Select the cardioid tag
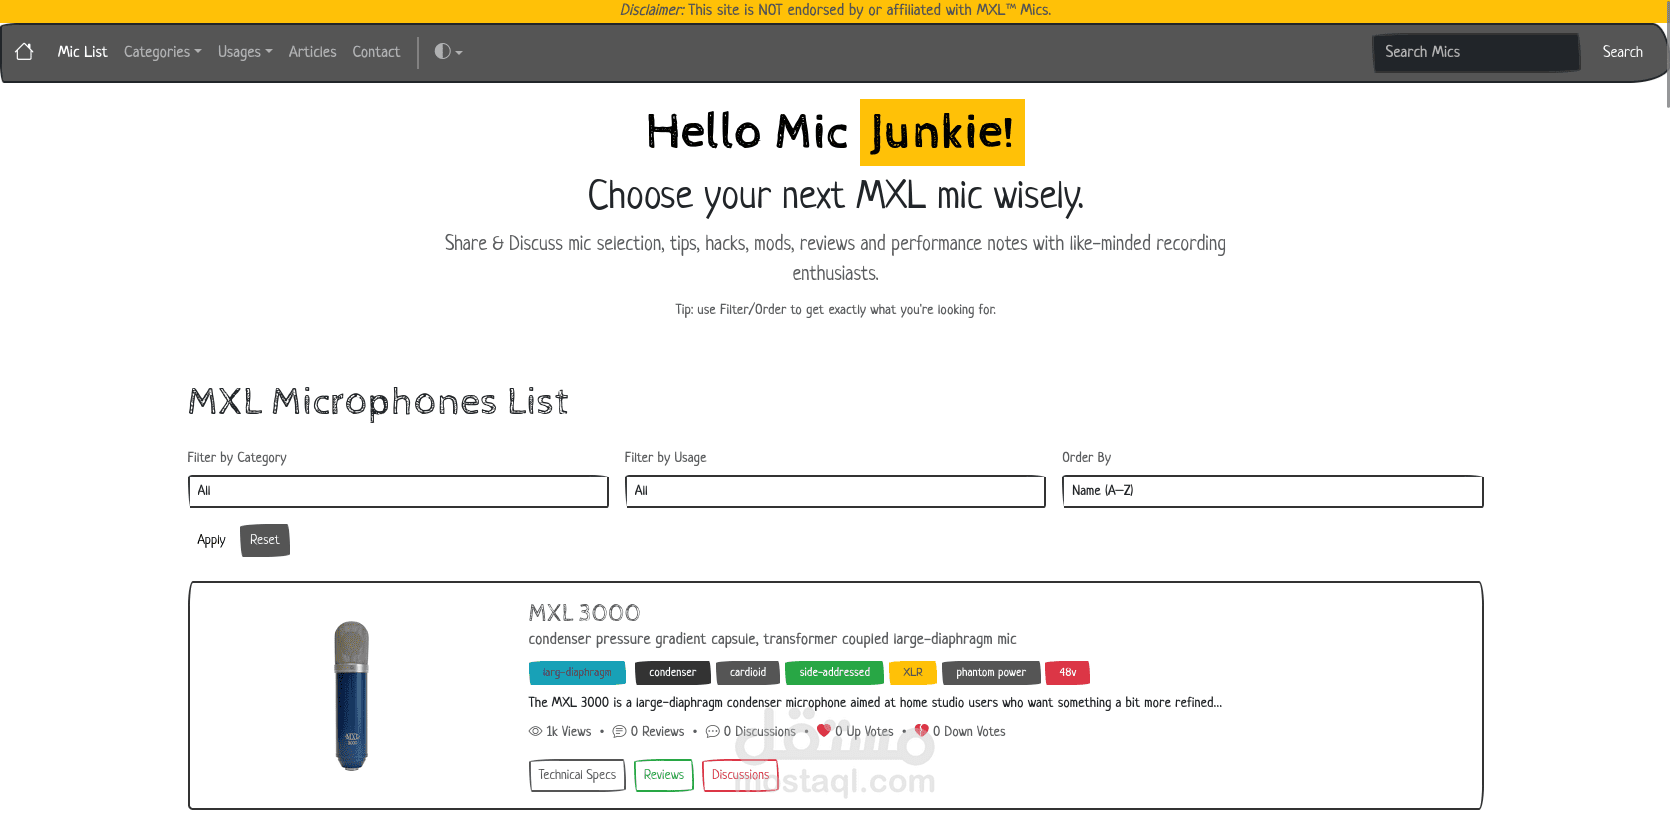This screenshot has height=815, width=1670. pyautogui.click(x=748, y=673)
